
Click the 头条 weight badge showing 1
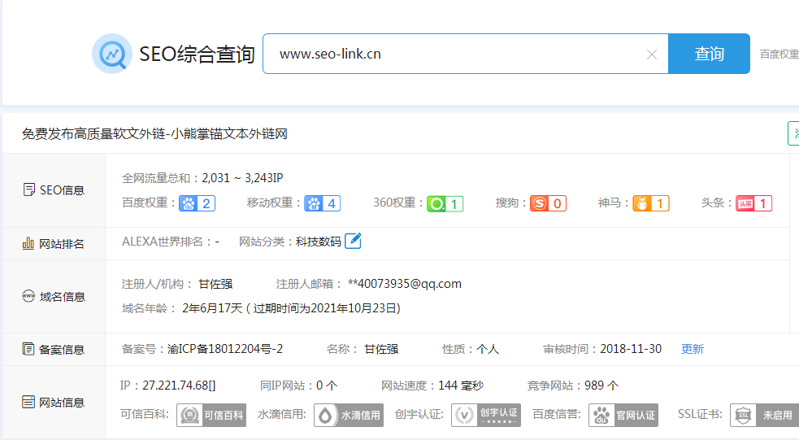click(754, 203)
